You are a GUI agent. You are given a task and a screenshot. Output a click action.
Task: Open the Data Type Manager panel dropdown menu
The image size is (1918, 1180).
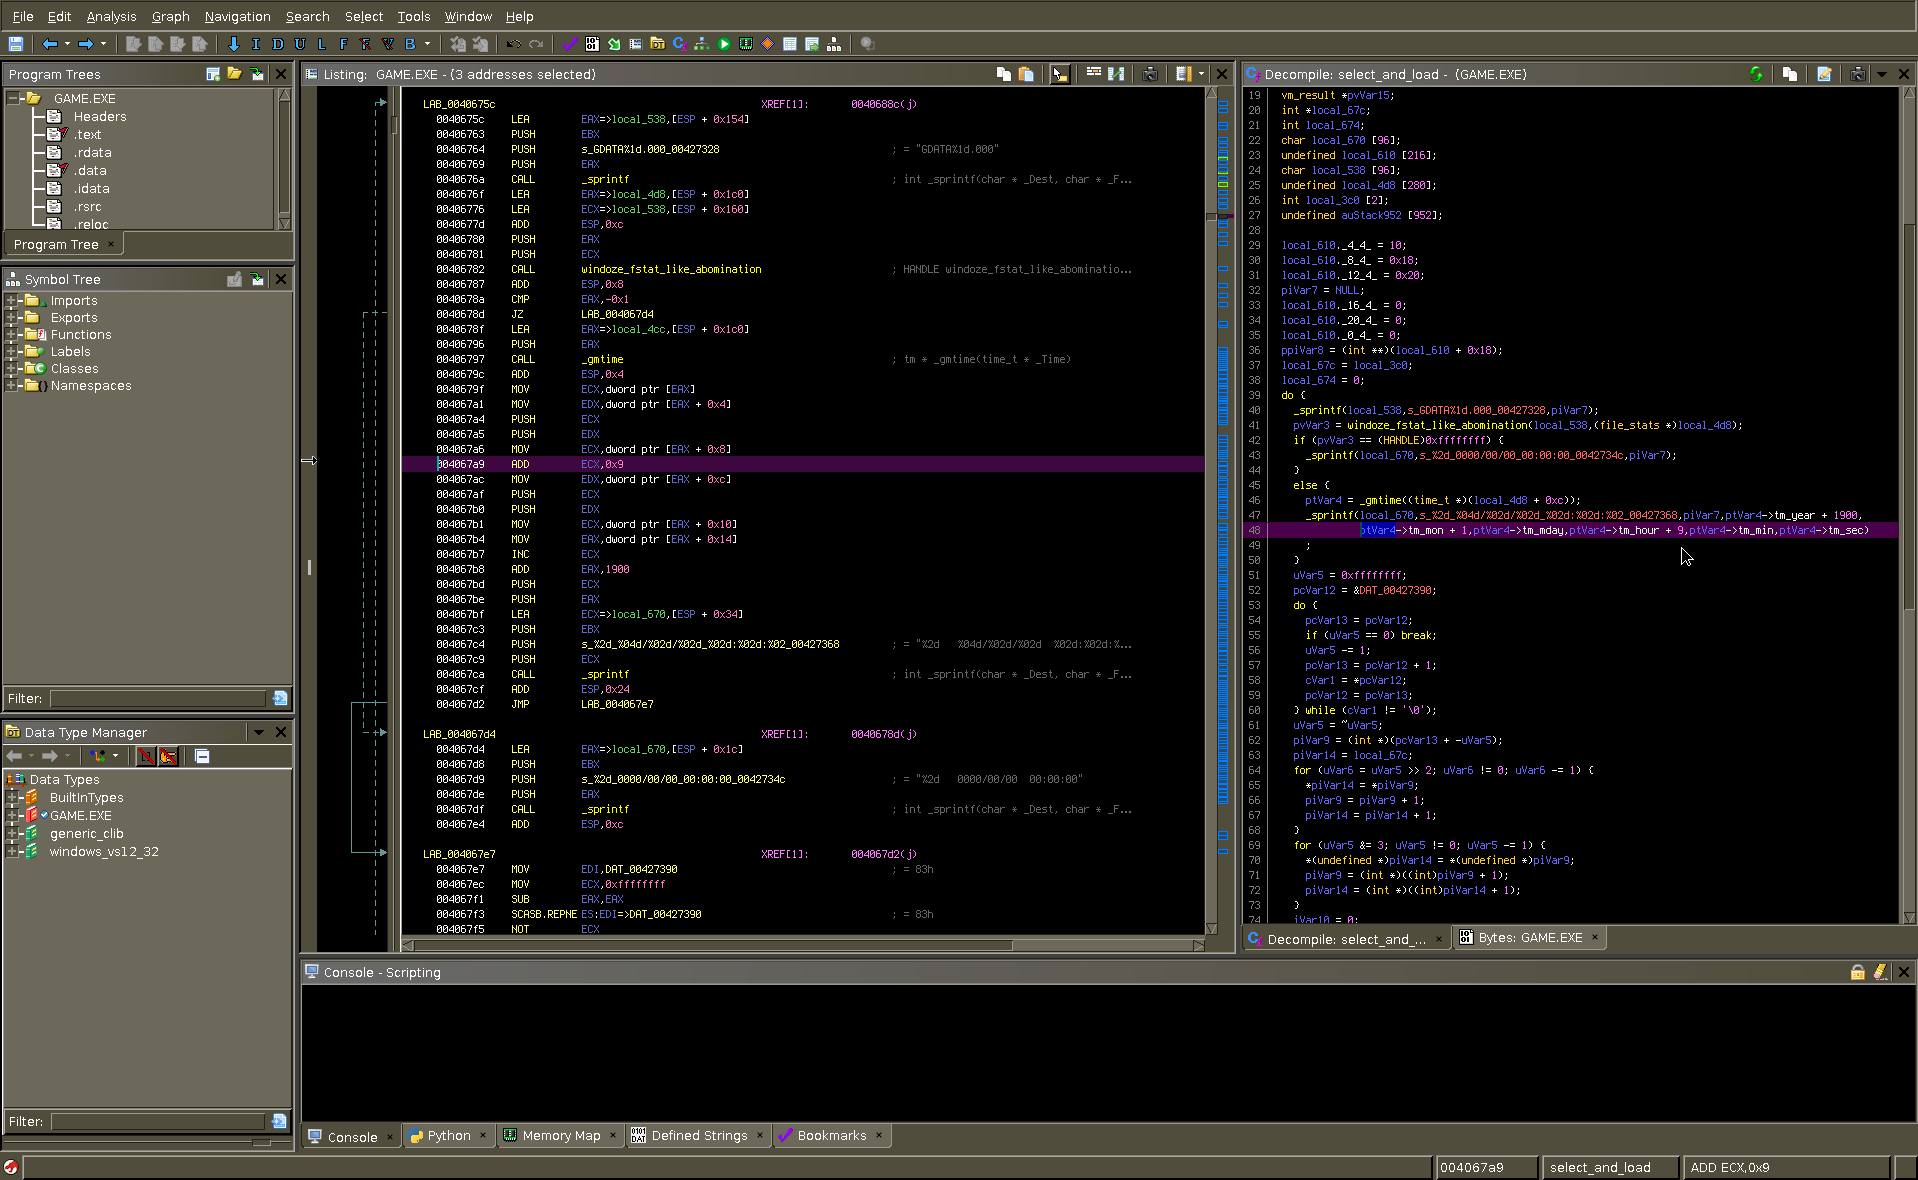click(x=259, y=732)
